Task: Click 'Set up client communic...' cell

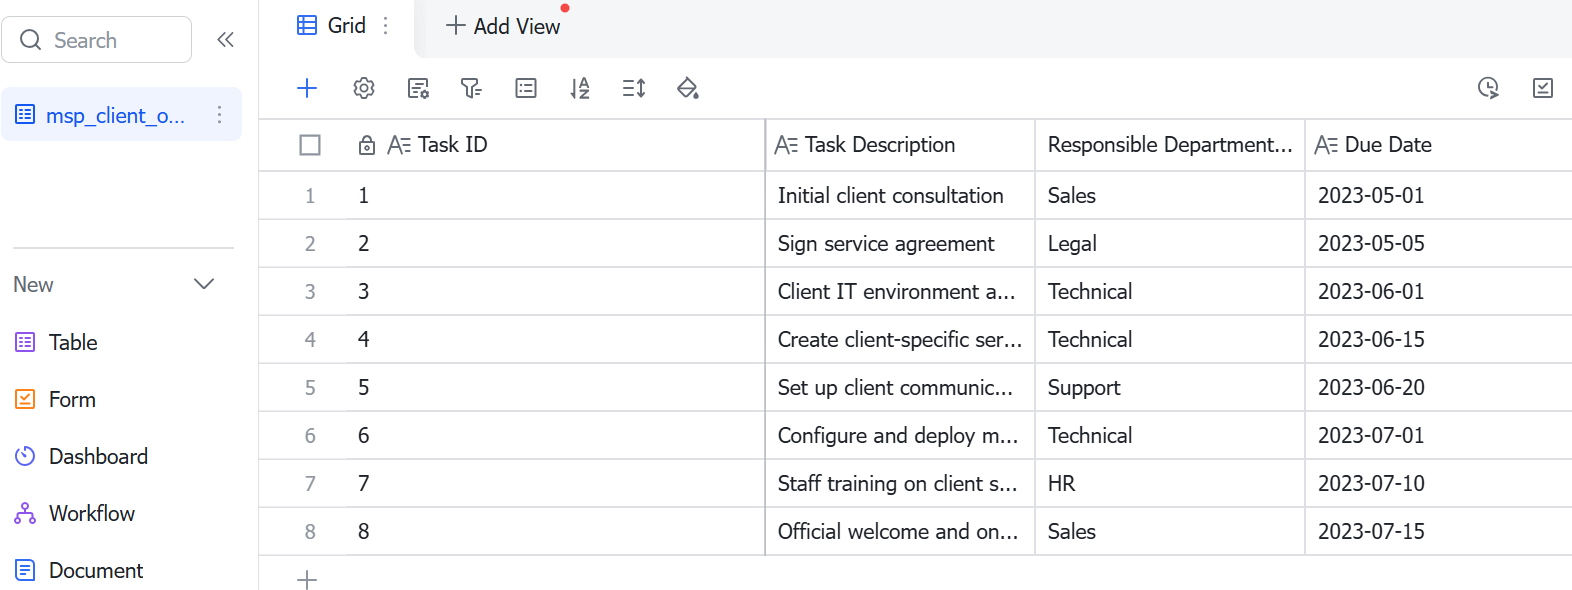Action: (900, 388)
